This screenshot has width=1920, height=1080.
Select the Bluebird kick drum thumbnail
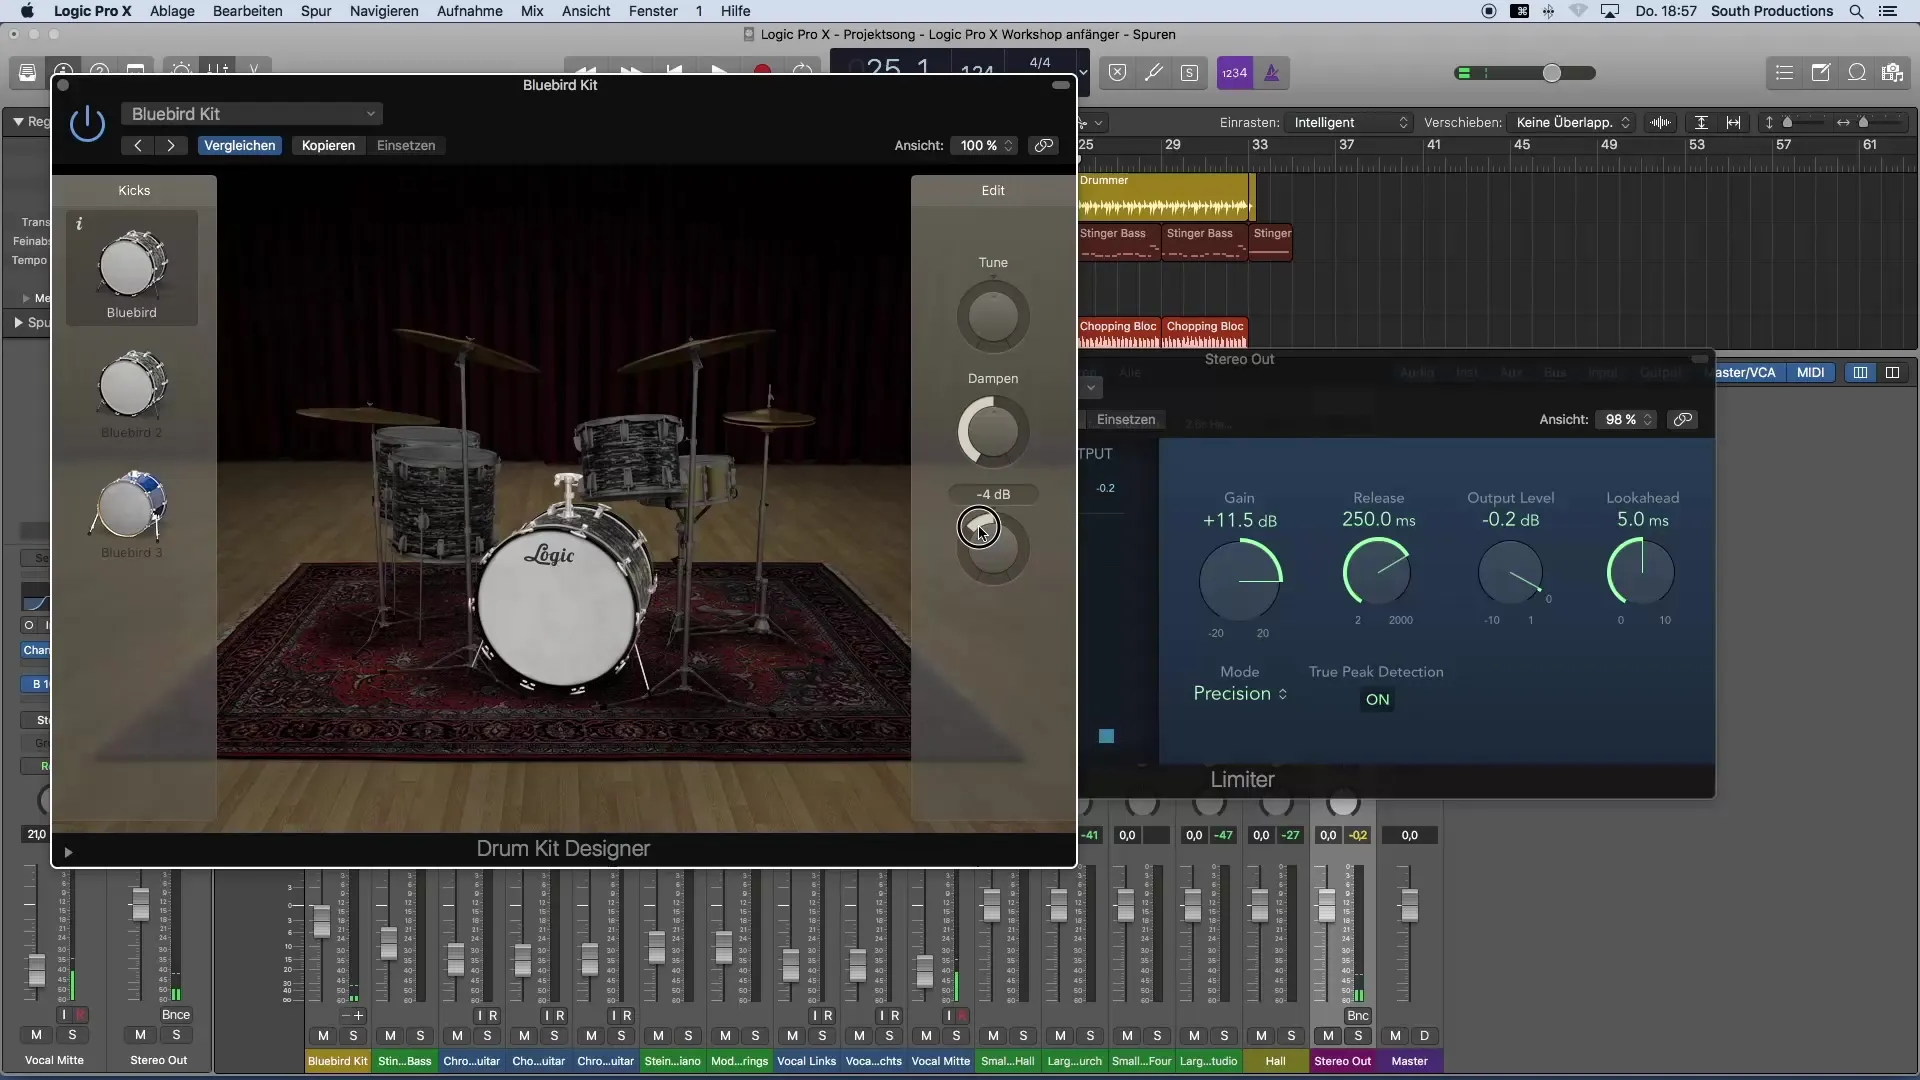(132, 268)
